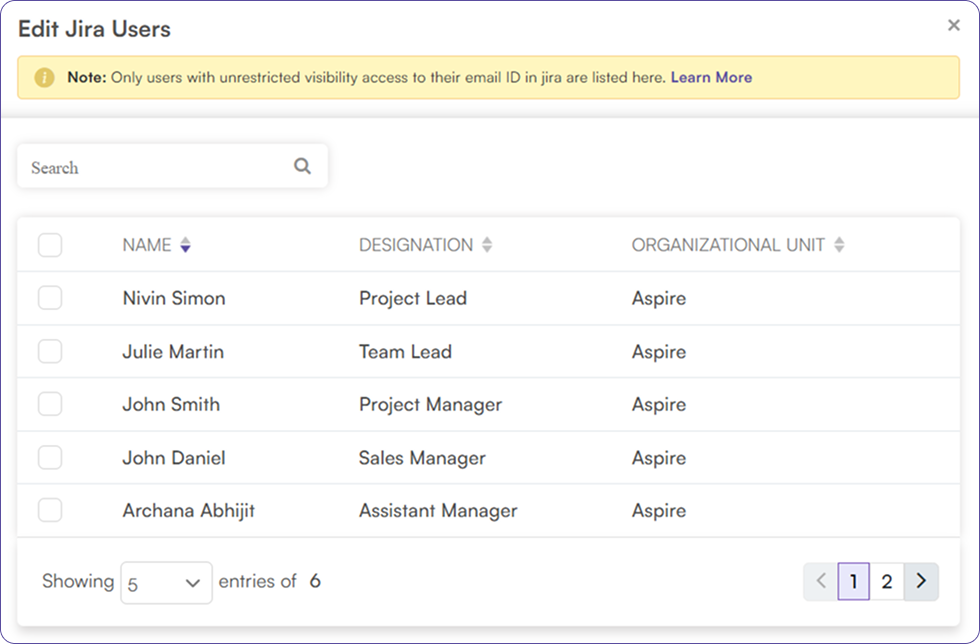Click the search magnifier icon
Image resolution: width=980 pixels, height=644 pixels.
[x=302, y=167]
